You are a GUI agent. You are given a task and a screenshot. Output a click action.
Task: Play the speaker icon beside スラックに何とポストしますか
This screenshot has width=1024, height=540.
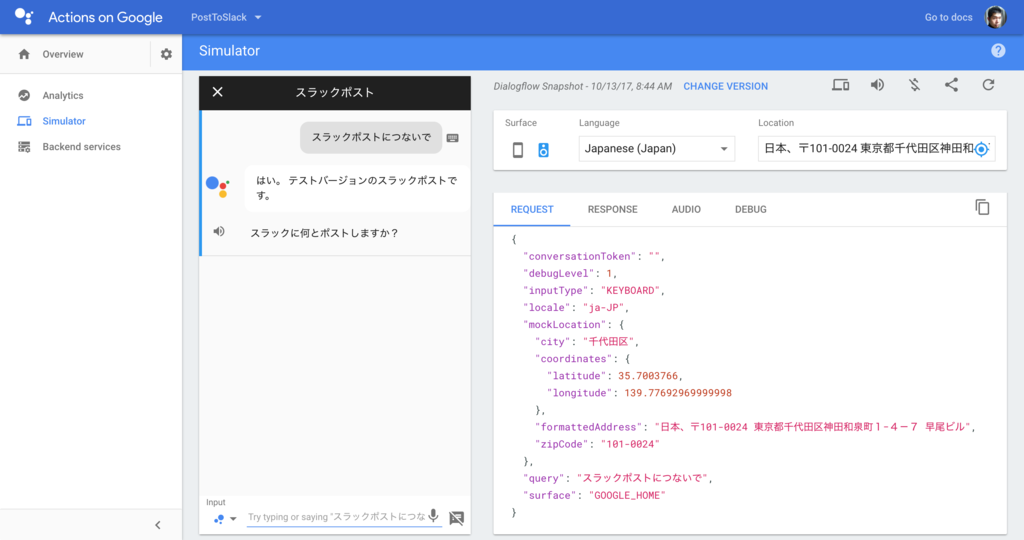(219, 232)
